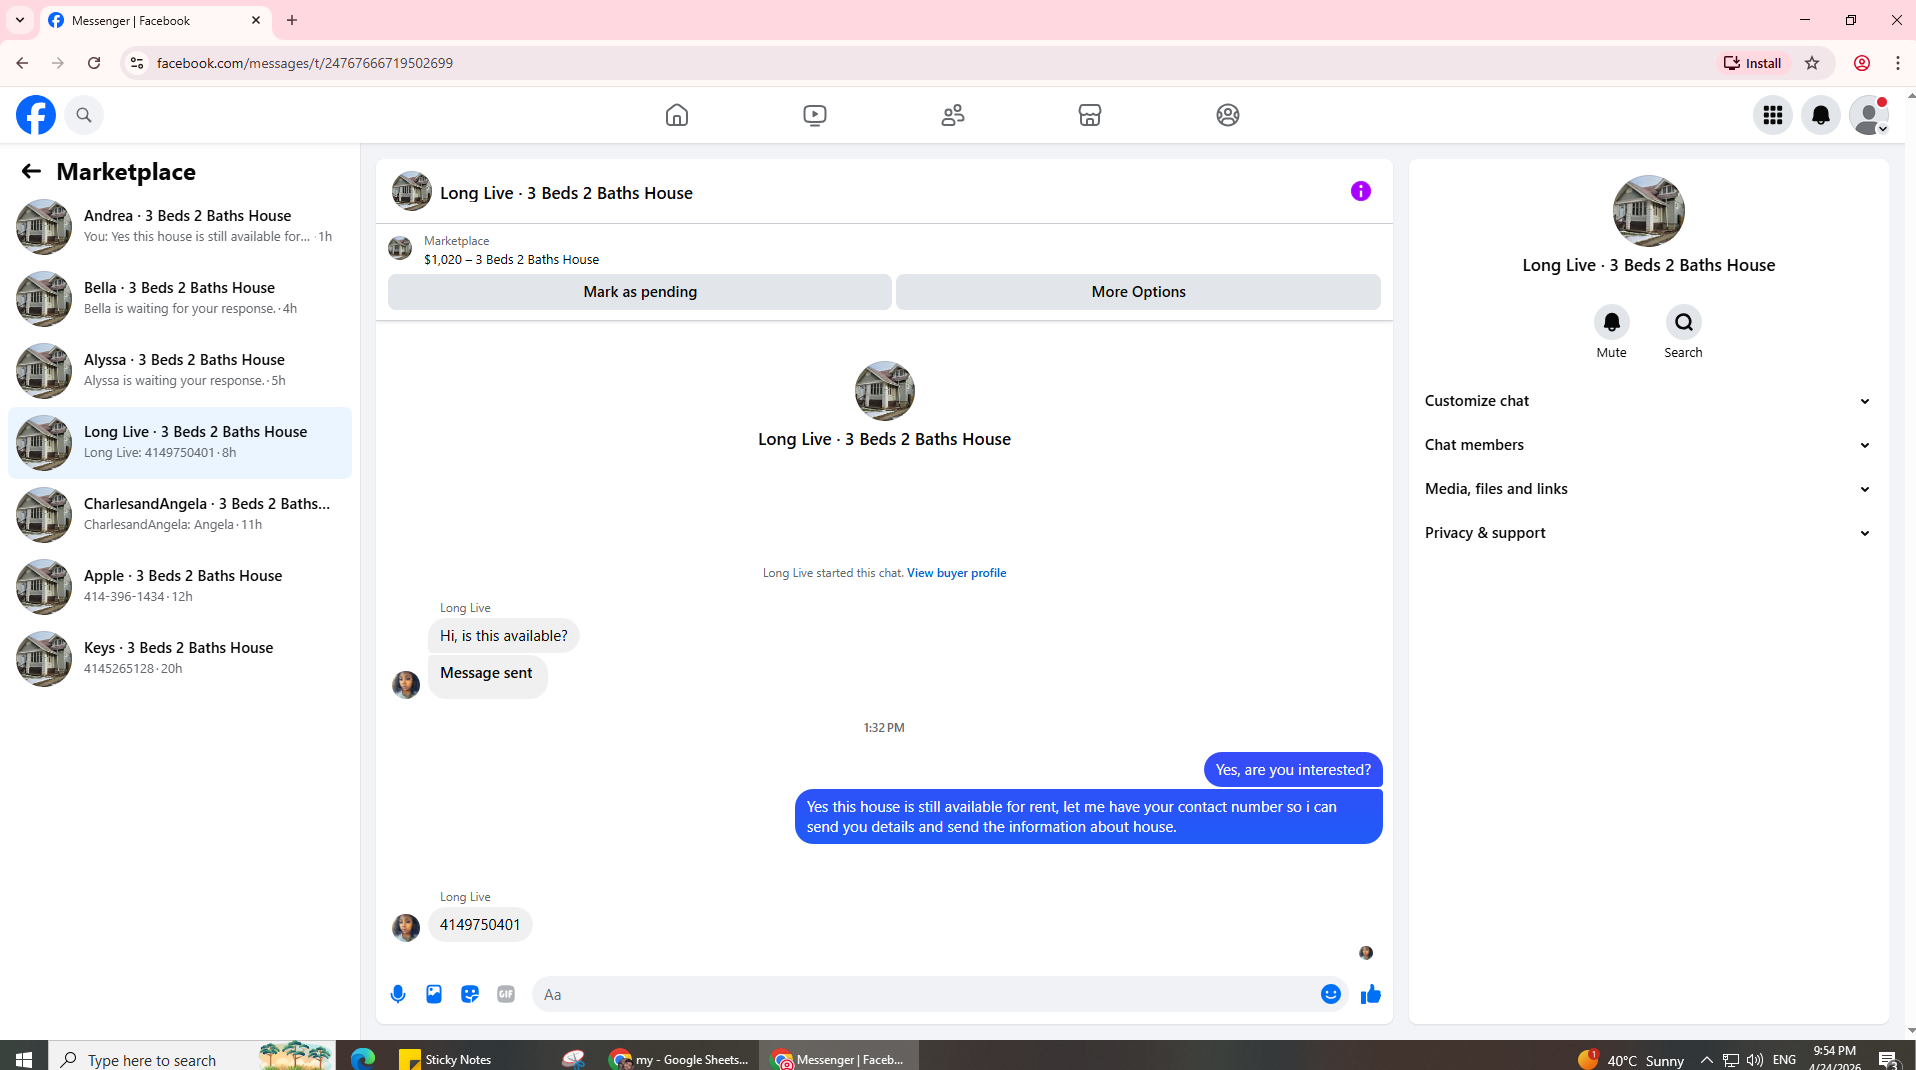This screenshot has height=1070, width=1916.
Task: Select the Messenger | Facebook browser tab
Action: click(x=155, y=21)
